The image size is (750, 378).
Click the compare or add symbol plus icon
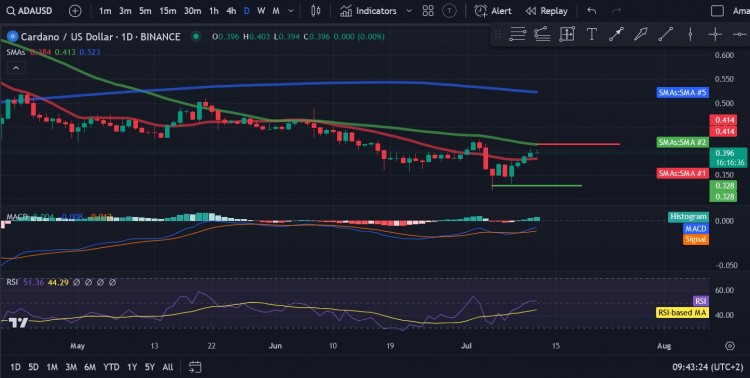(75, 11)
